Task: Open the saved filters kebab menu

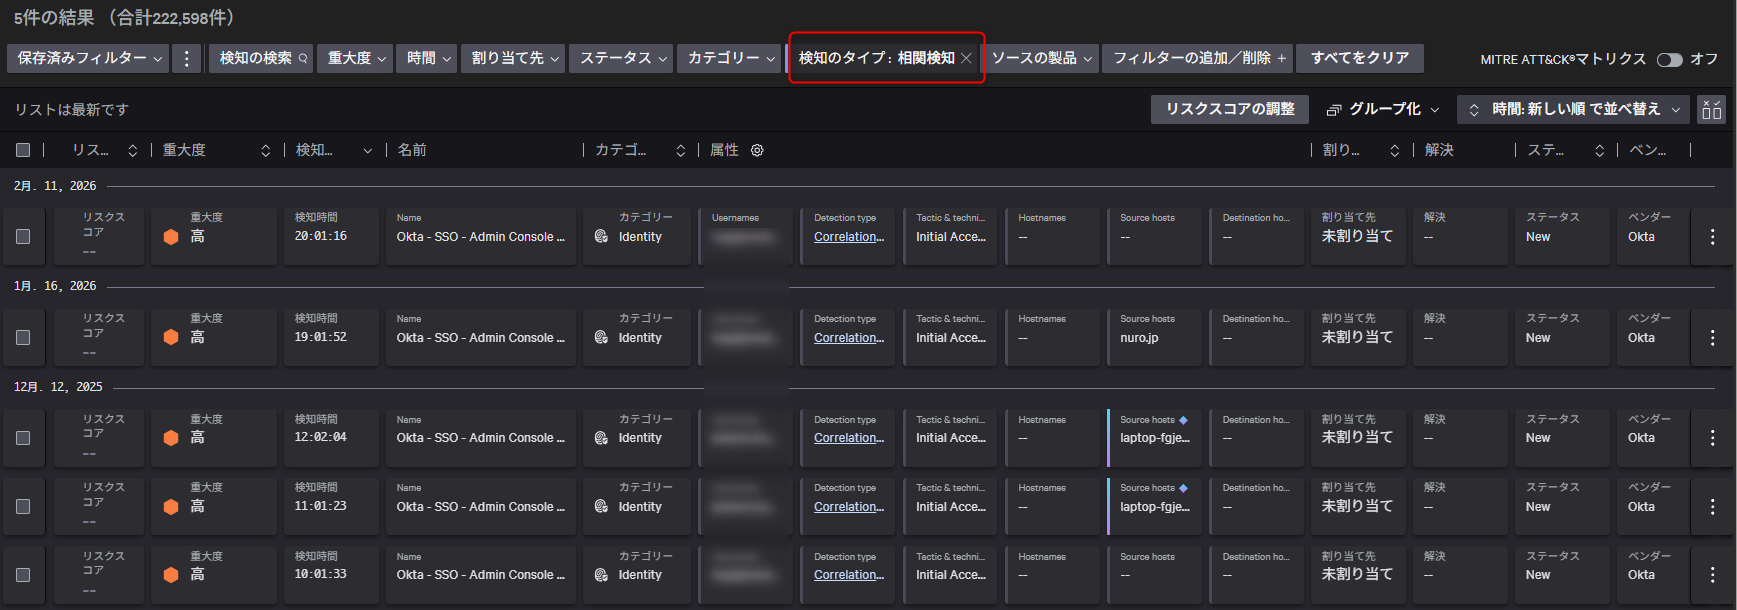Action: coord(186,59)
